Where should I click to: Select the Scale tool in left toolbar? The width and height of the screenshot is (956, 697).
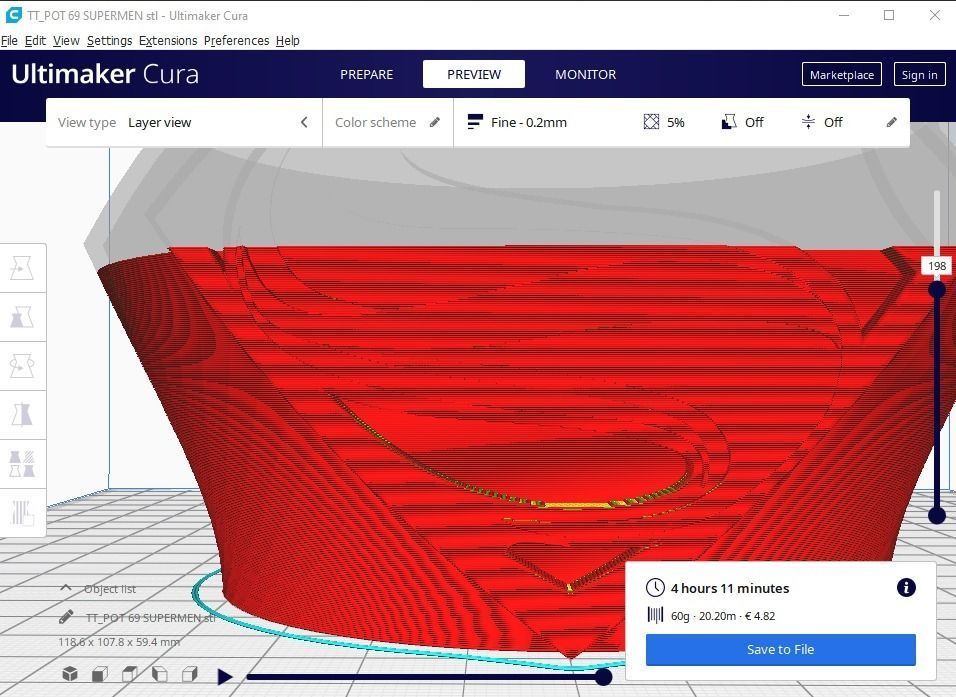coord(22,317)
